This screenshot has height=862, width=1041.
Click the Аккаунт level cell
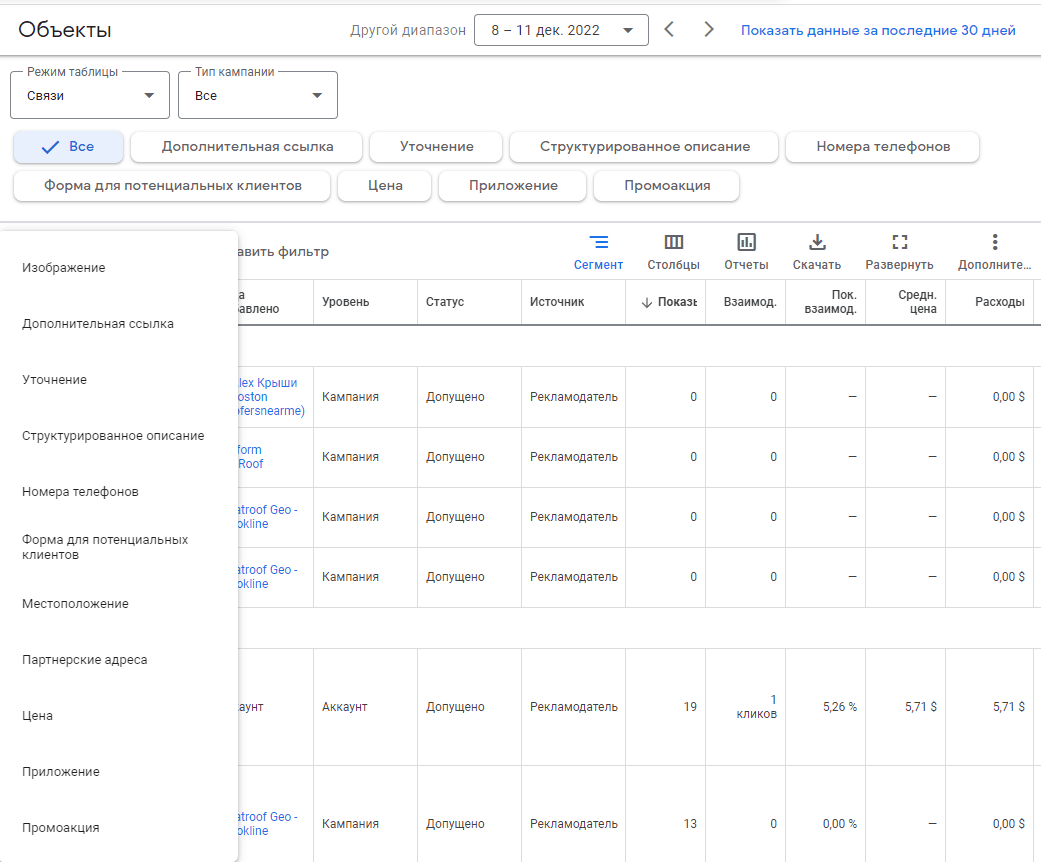[x=365, y=707]
